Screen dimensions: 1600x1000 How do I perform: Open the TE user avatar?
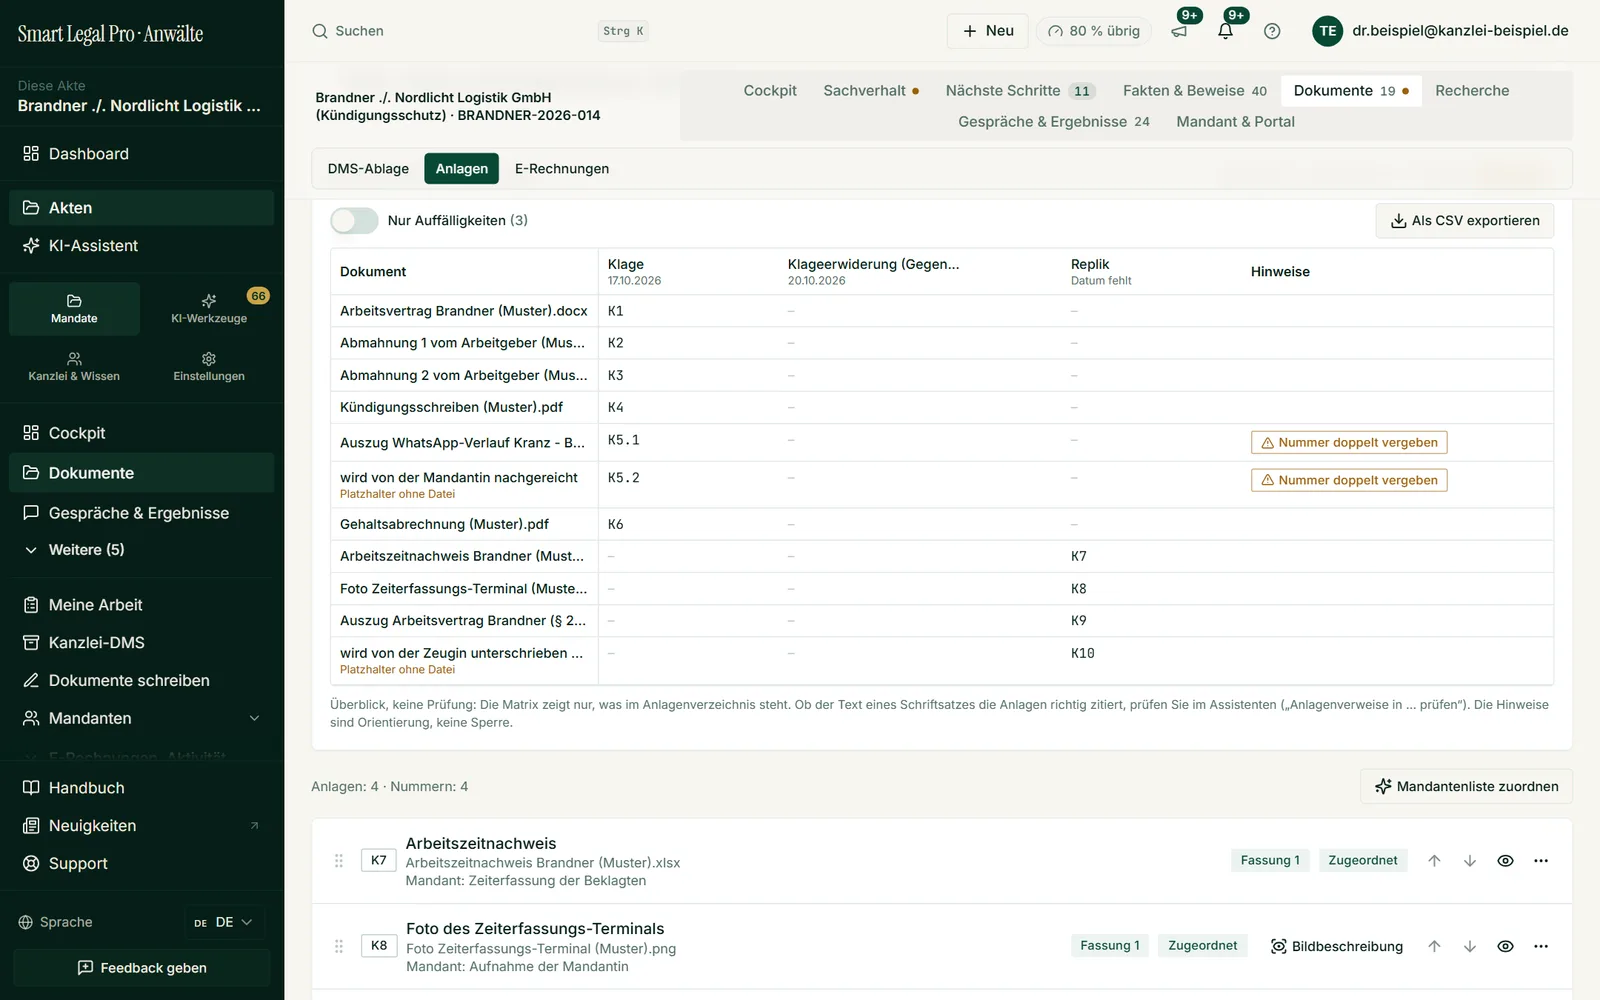pyautogui.click(x=1327, y=31)
